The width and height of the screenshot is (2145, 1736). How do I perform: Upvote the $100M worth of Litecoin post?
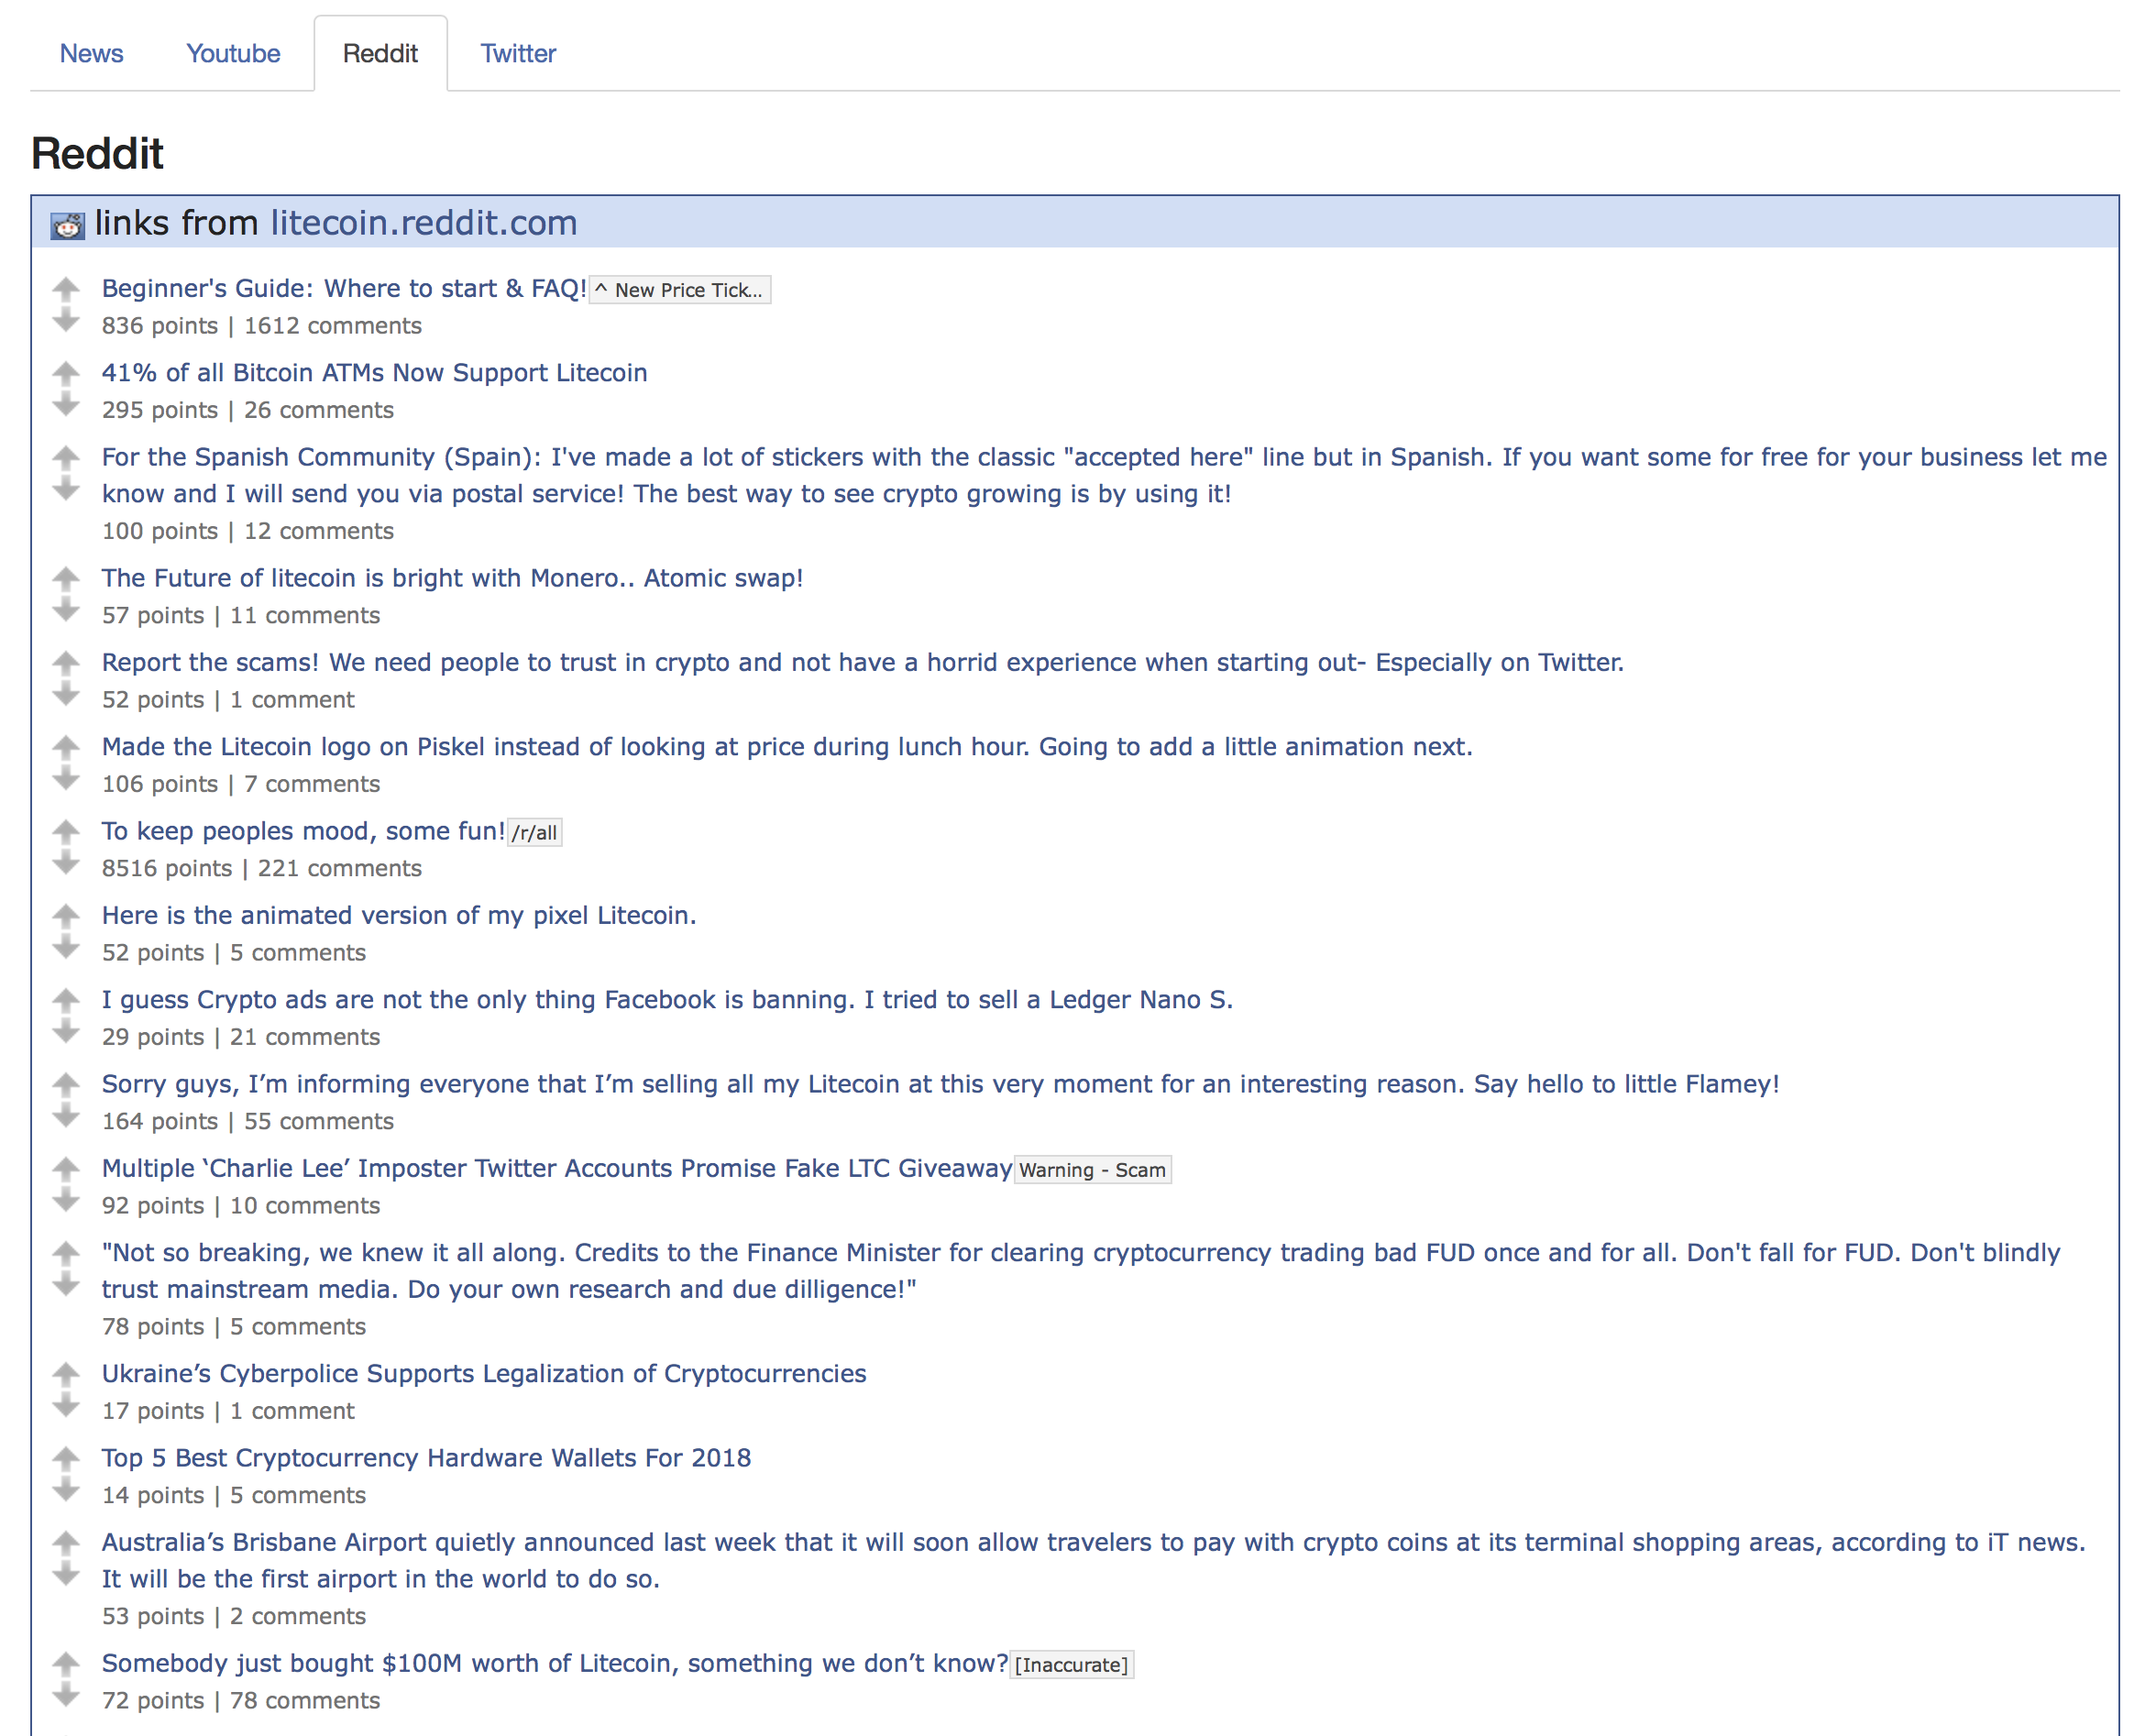[66, 1663]
